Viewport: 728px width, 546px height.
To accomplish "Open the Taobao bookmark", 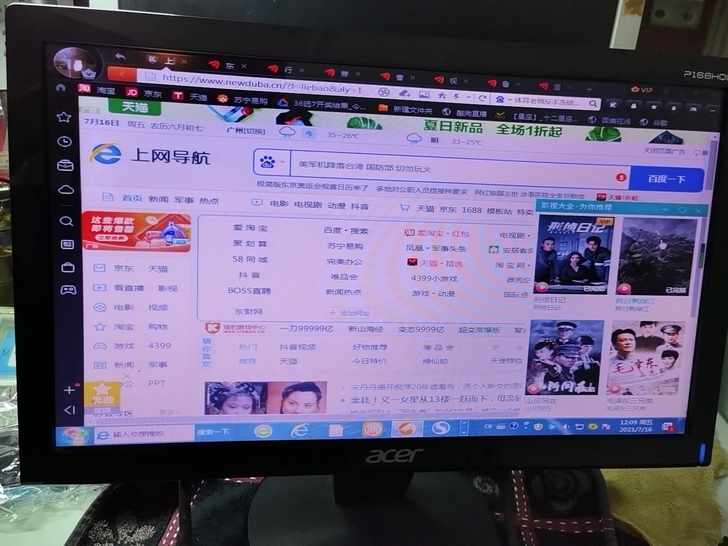I will pos(98,90).
